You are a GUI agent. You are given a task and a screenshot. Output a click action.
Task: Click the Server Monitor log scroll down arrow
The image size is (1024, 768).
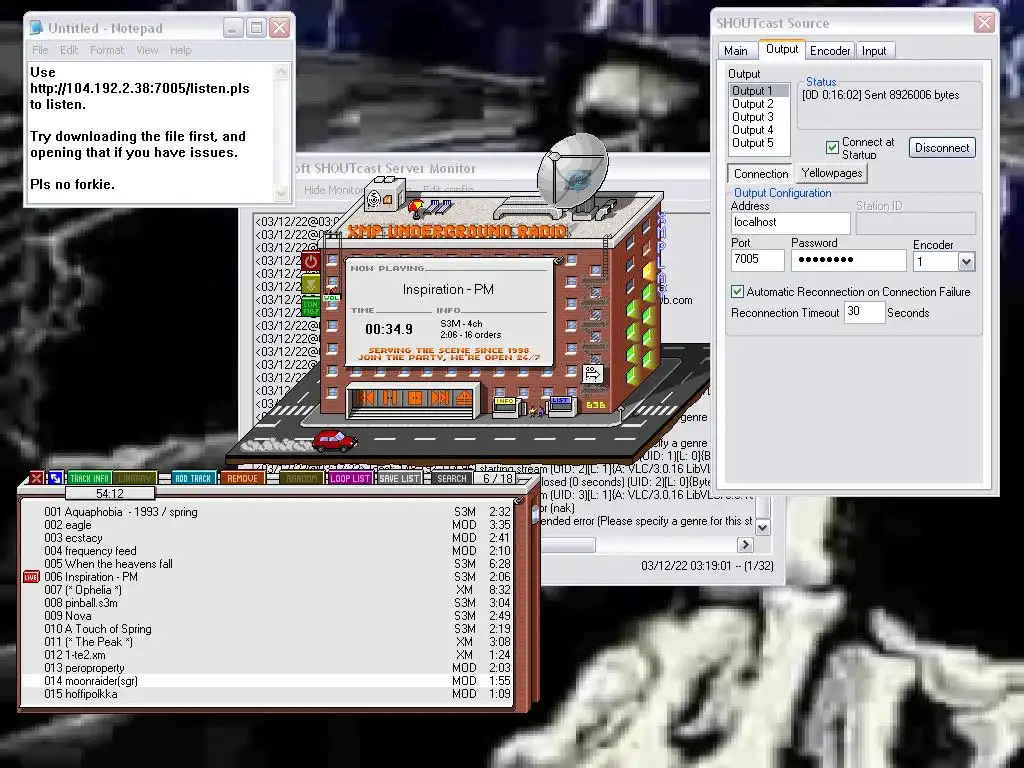[761, 526]
